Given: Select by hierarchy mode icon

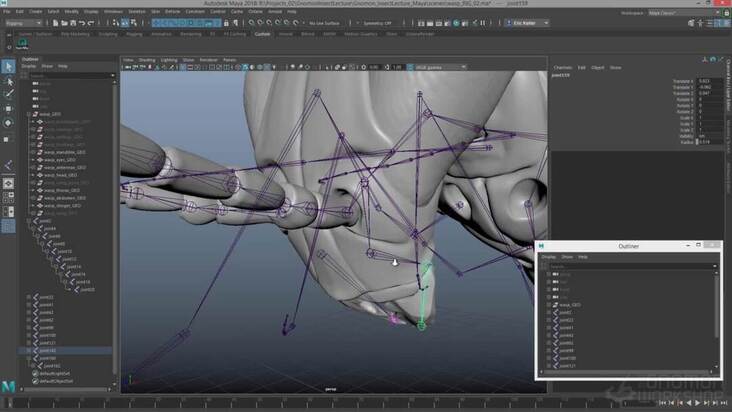Looking at the screenshot, I should 116,23.
